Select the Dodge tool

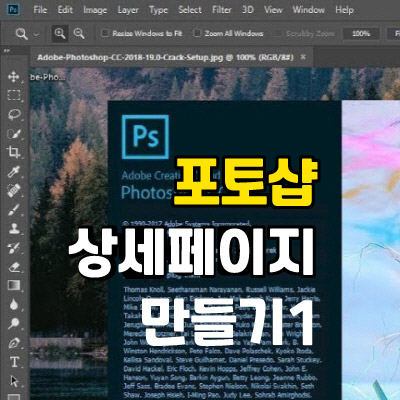point(14,323)
